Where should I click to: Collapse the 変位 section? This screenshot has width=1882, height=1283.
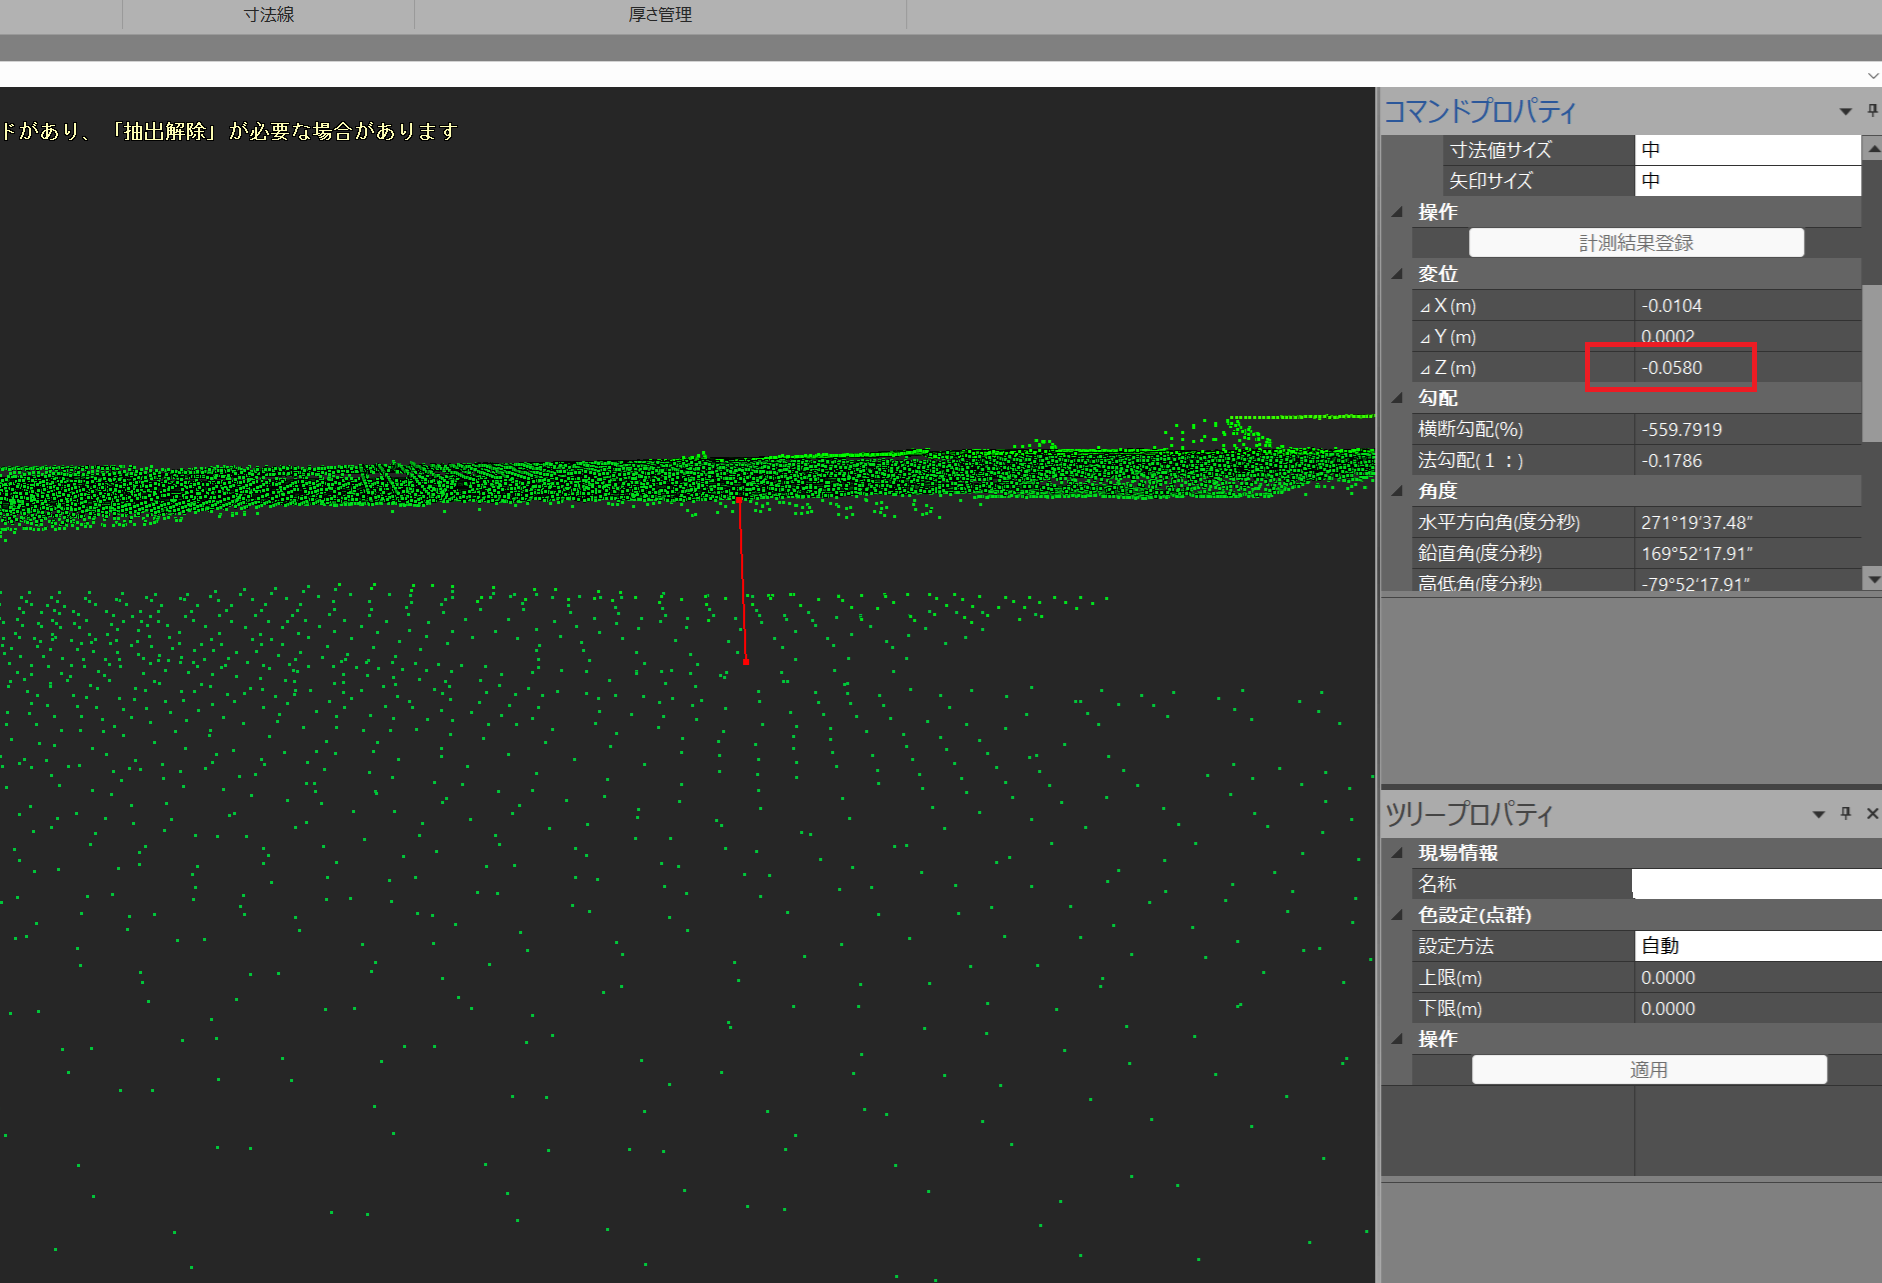pyautogui.click(x=1398, y=273)
